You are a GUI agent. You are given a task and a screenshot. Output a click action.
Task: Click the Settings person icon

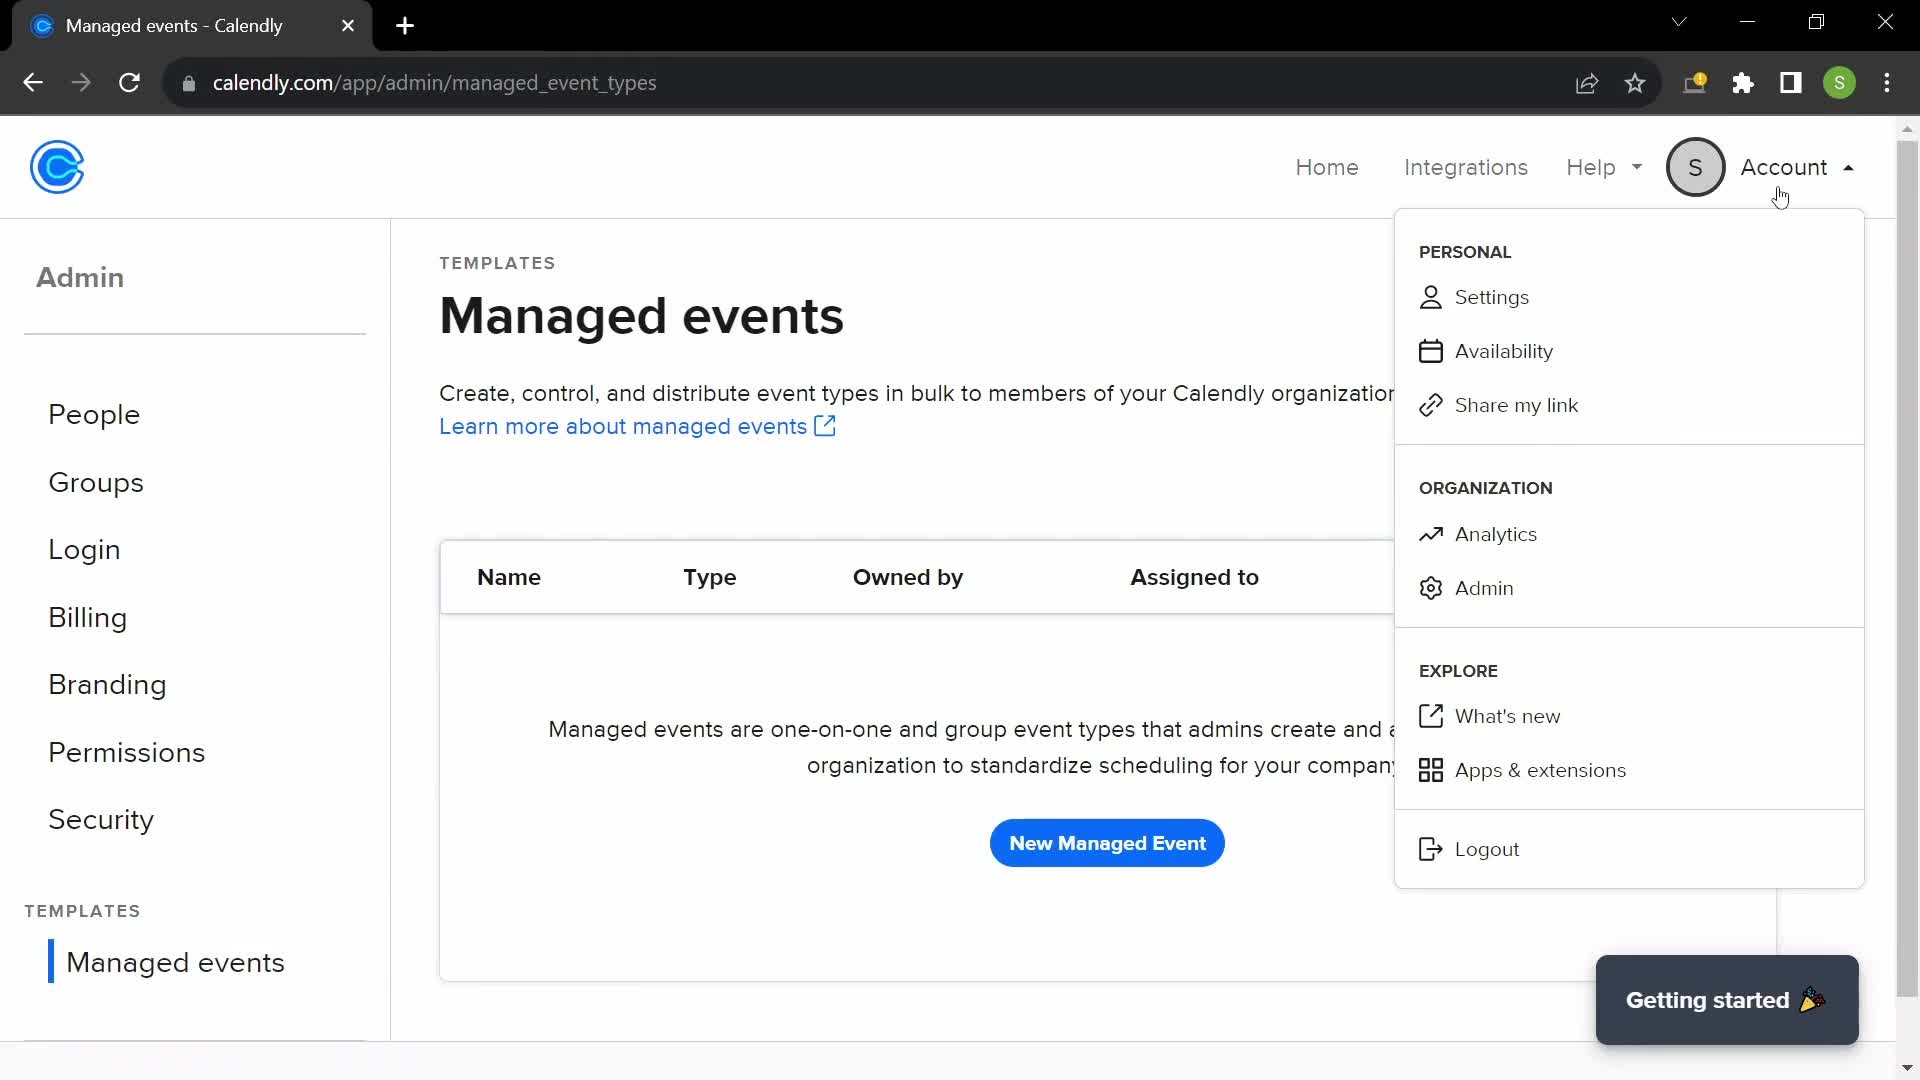tap(1431, 297)
